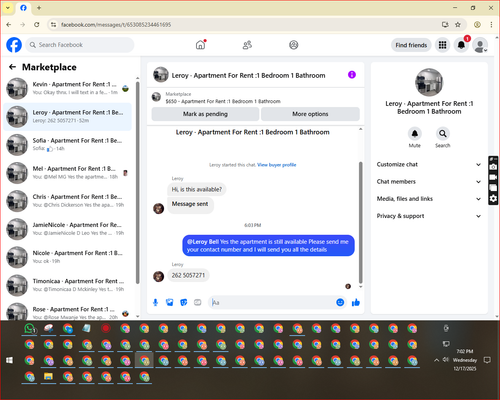Search in conversation magnifier icon

(443, 134)
